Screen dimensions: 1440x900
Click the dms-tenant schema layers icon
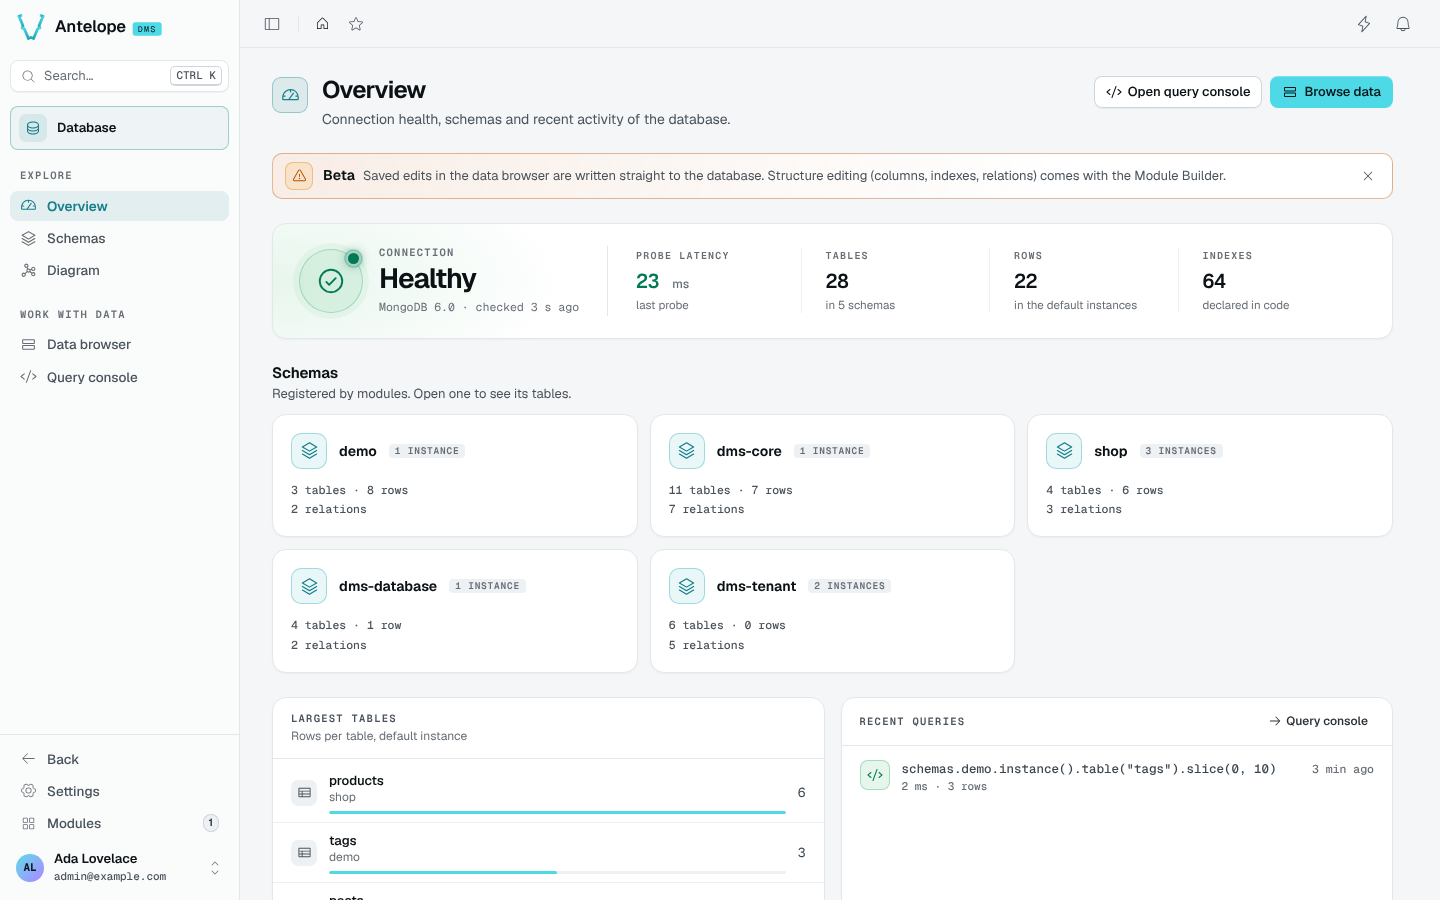pos(687,586)
